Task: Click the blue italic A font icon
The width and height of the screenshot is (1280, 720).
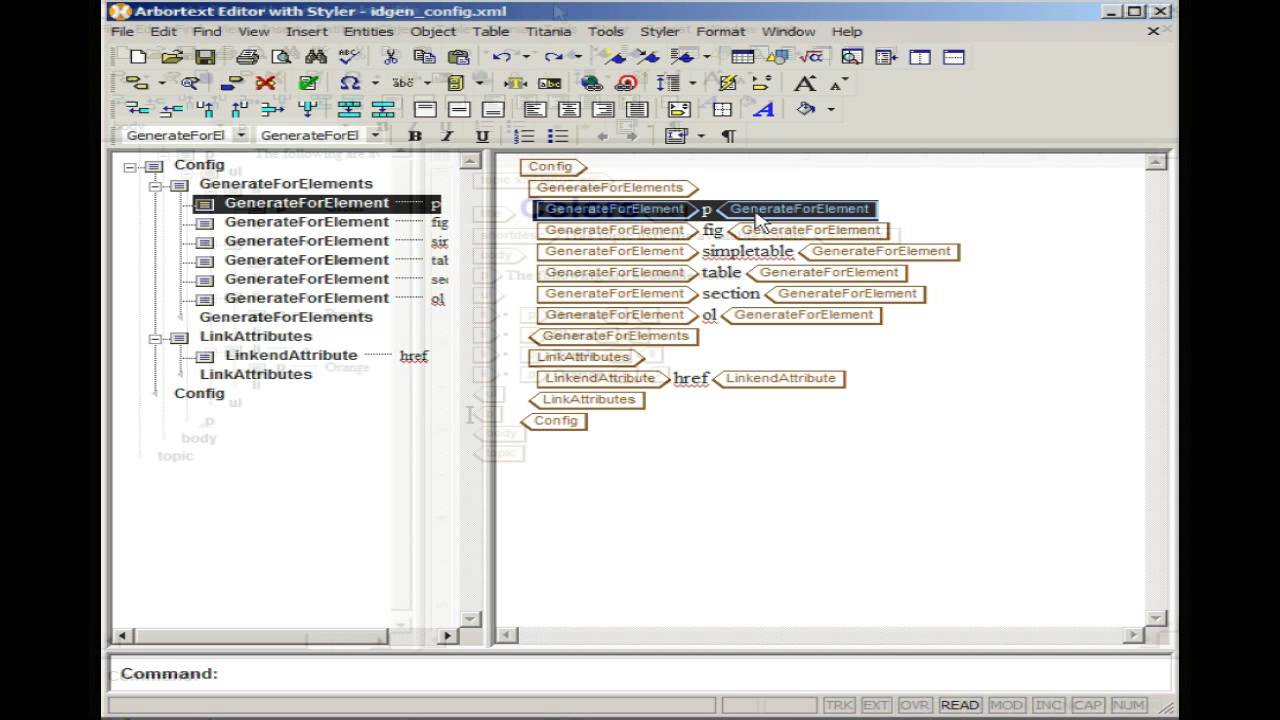Action: (764, 109)
